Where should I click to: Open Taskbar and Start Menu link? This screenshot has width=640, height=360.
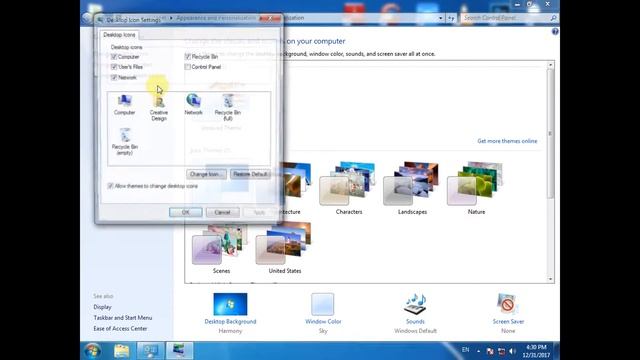pyautogui.click(x=123, y=318)
